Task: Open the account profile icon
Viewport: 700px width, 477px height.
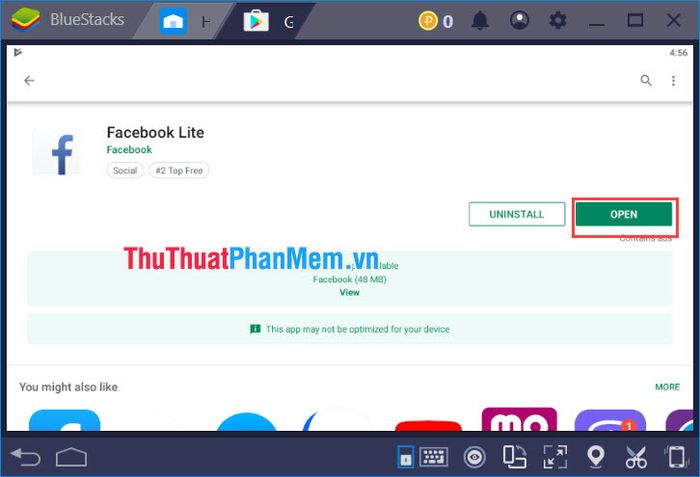Action: tap(519, 21)
